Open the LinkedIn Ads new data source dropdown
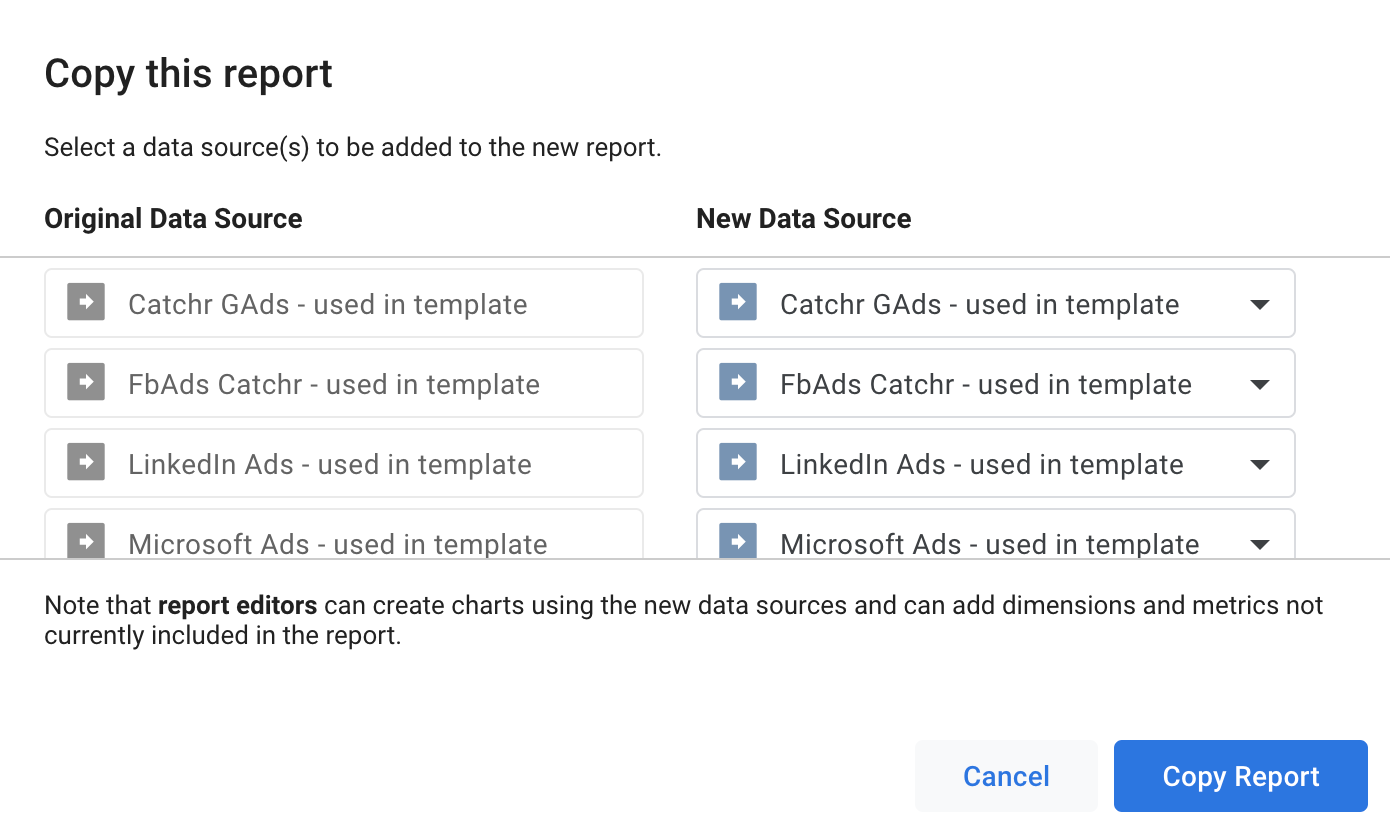This screenshot has height=832, width=1390. click(1259, 463)
